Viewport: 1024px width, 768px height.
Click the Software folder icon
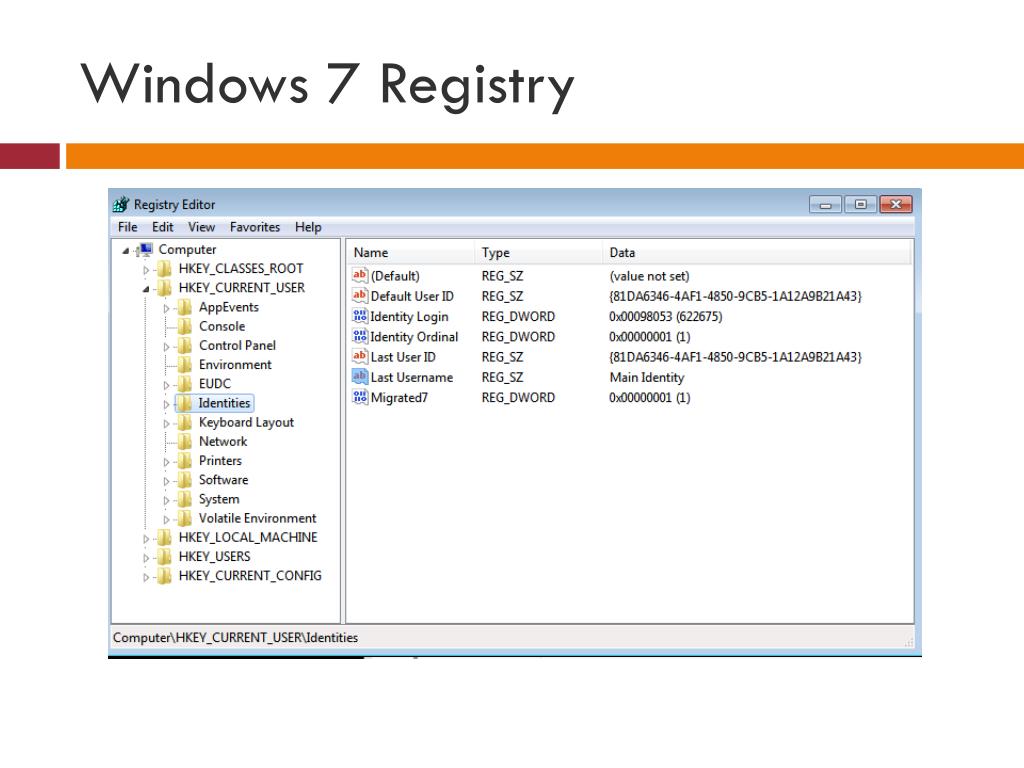coord(185,479)
